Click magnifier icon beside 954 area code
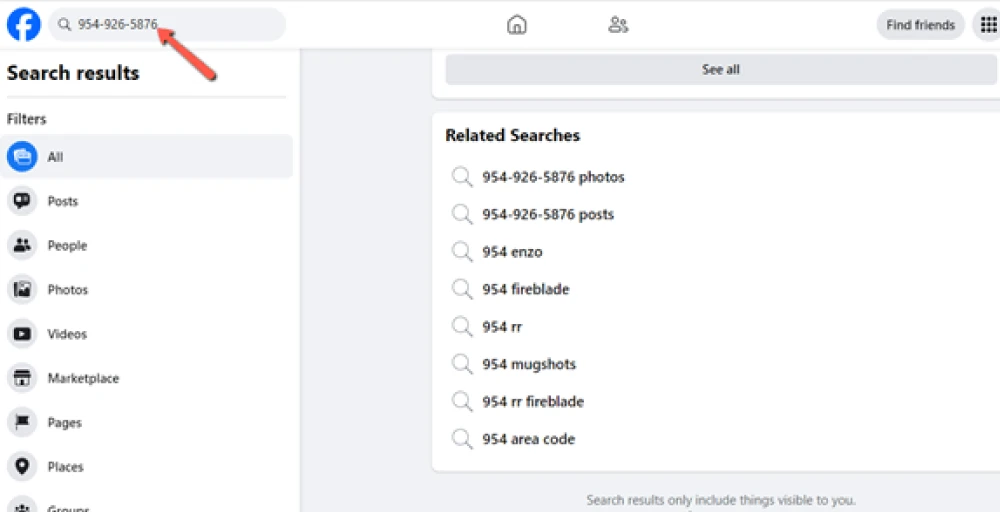 coord(462,439)
